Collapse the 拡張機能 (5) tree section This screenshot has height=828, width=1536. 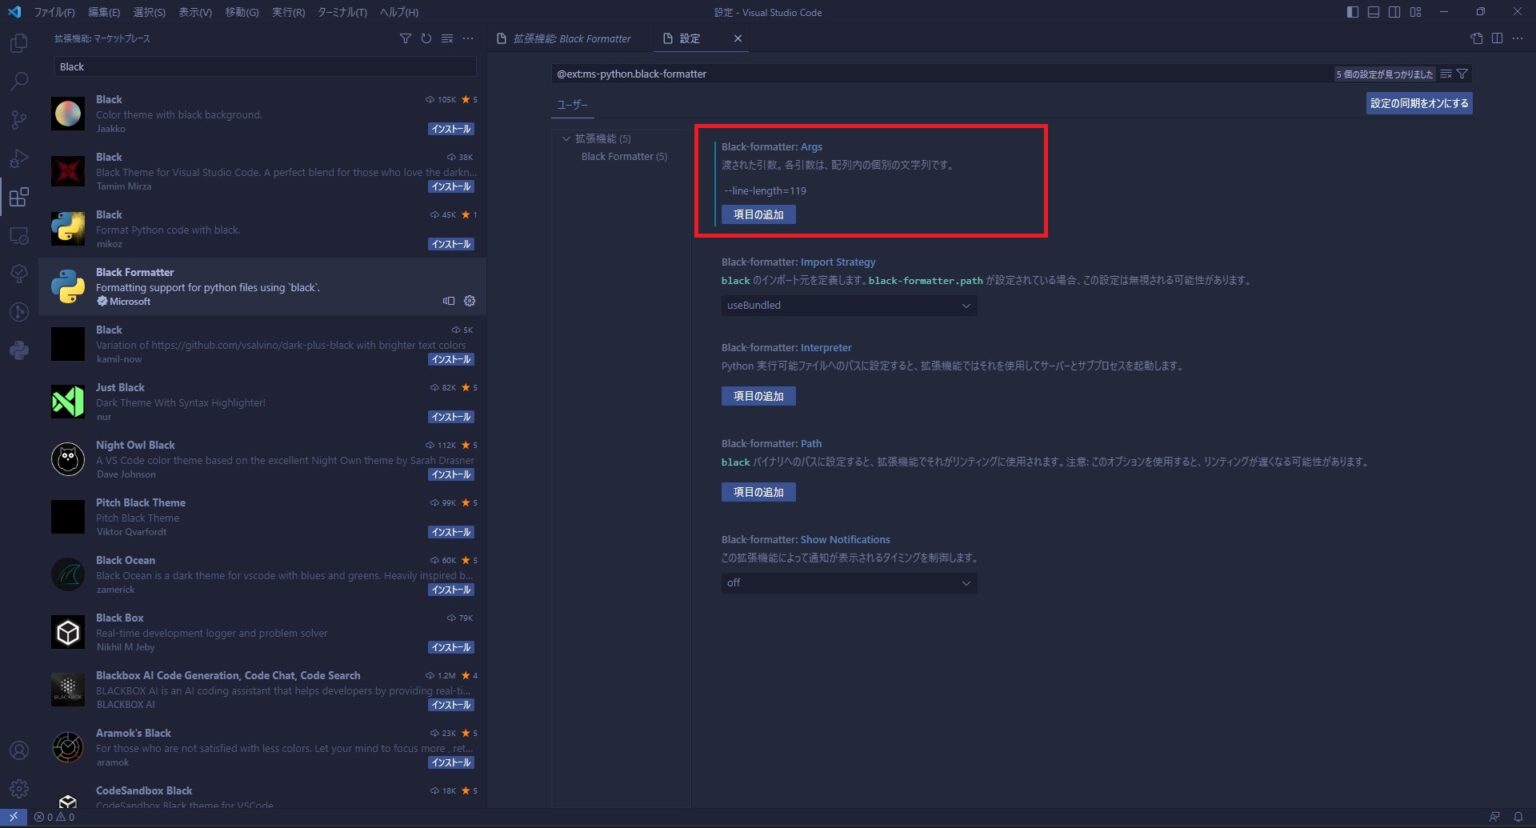[x=567, y=138]
